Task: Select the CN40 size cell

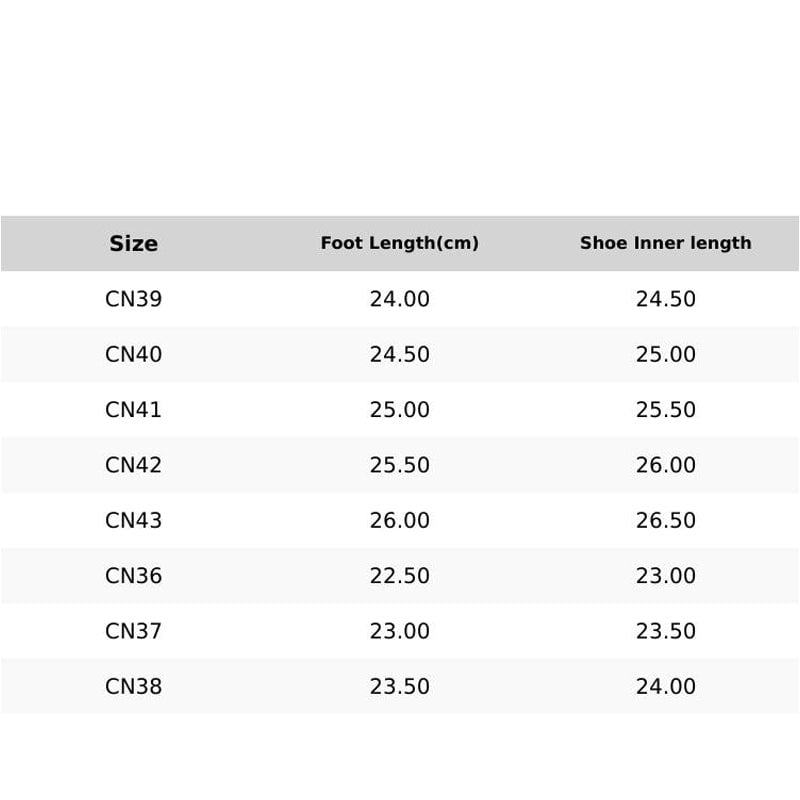Action: click(x=134, y=354)
